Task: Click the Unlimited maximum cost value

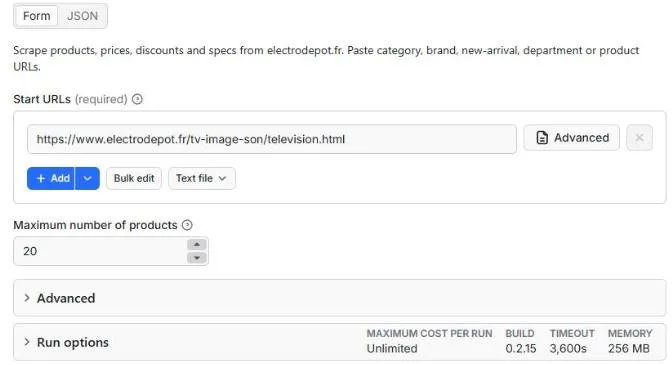Action: [392, 349]
